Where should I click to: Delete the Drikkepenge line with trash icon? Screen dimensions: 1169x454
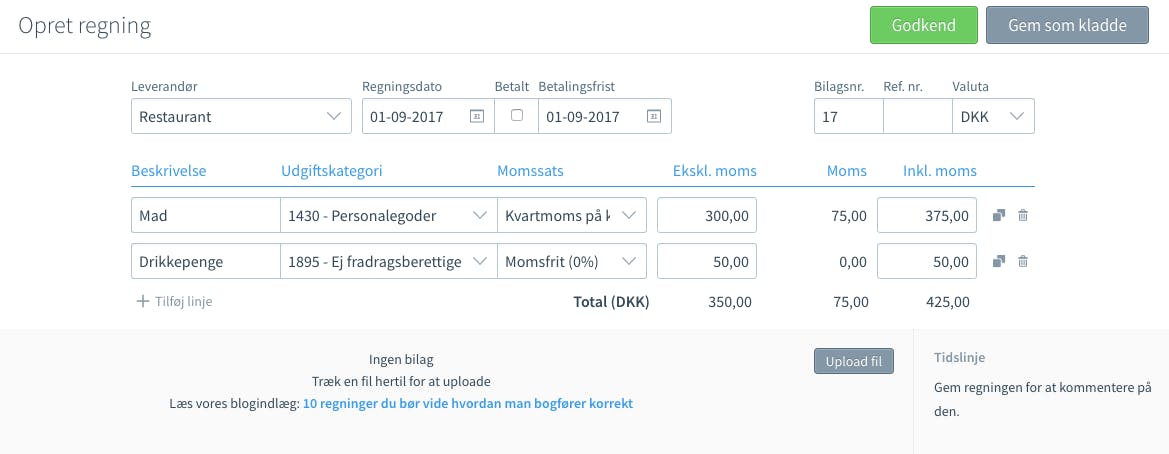[x=1023, y=262]
